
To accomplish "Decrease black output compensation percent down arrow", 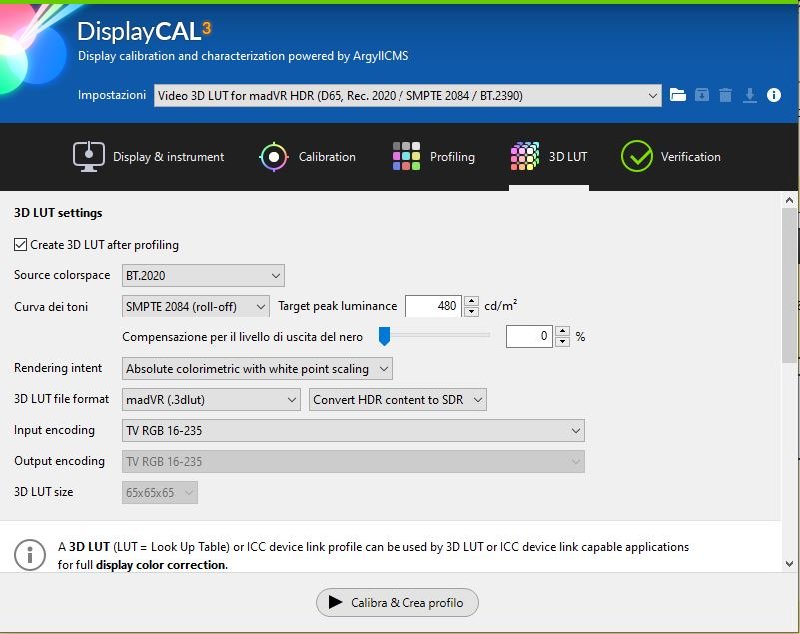I will (x=562, y=342).
